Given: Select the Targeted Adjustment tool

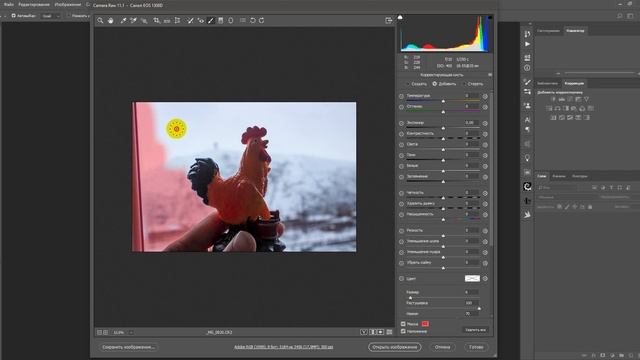Looking at the screenshot, I should [144, 20].
